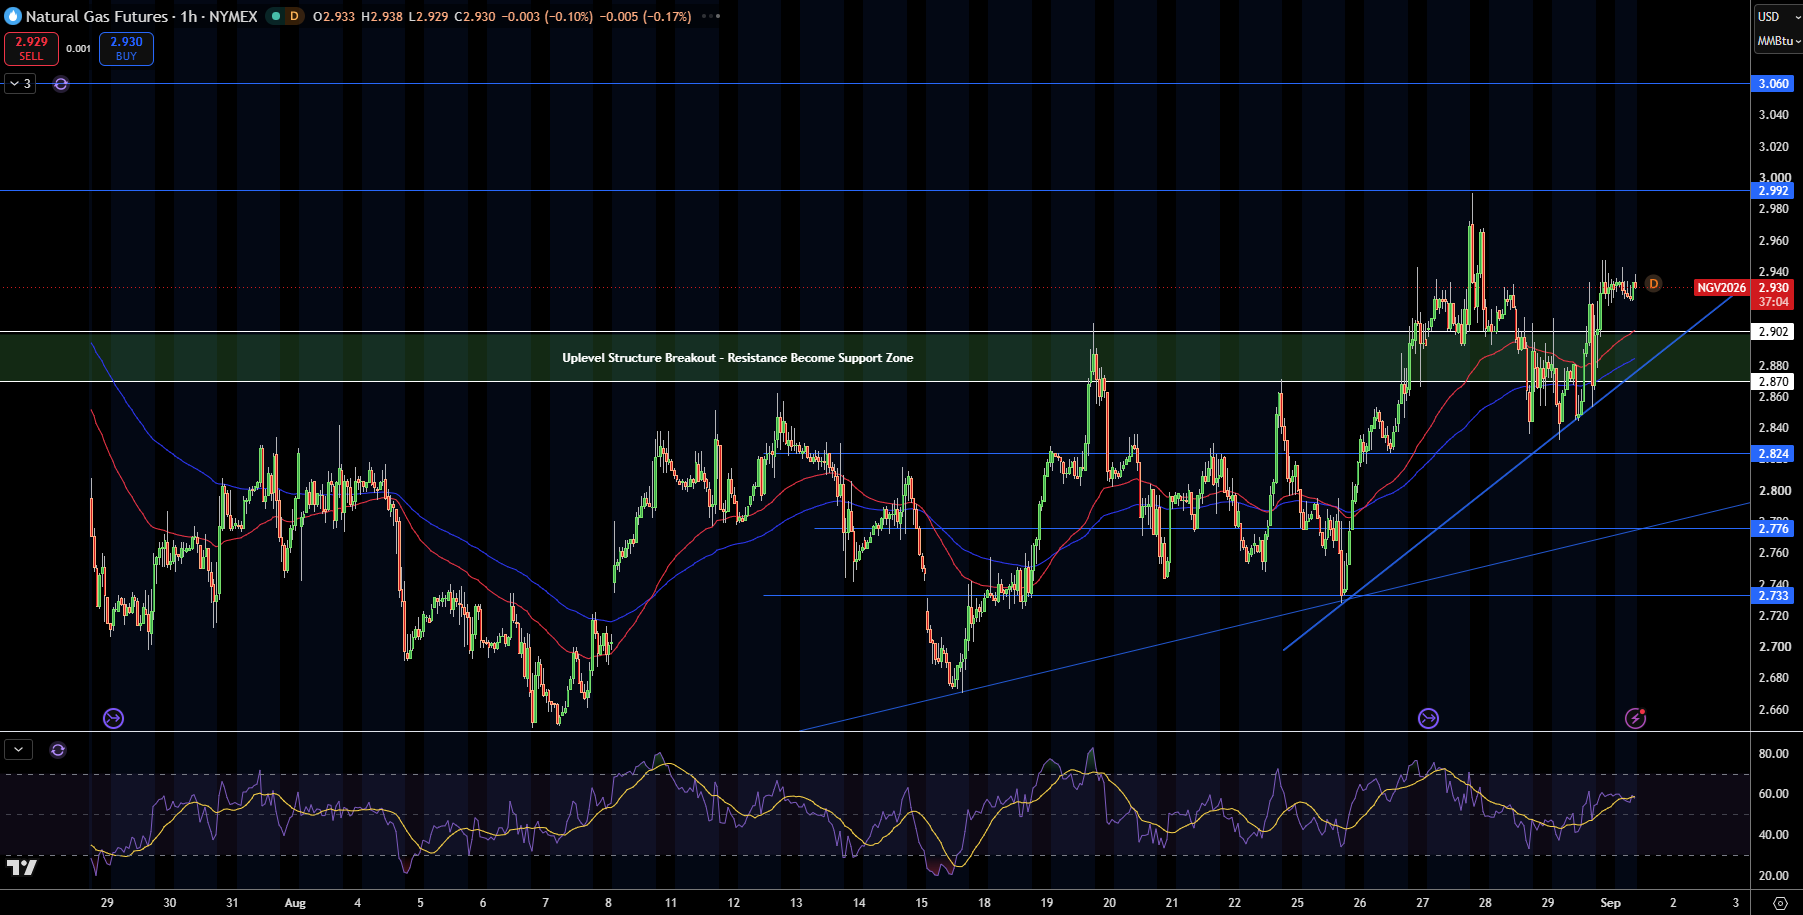The image size is (1803, 915).
Task: Click the NGV2026 contract price label
Action: pyautogui.click(x=1722, y=288)
